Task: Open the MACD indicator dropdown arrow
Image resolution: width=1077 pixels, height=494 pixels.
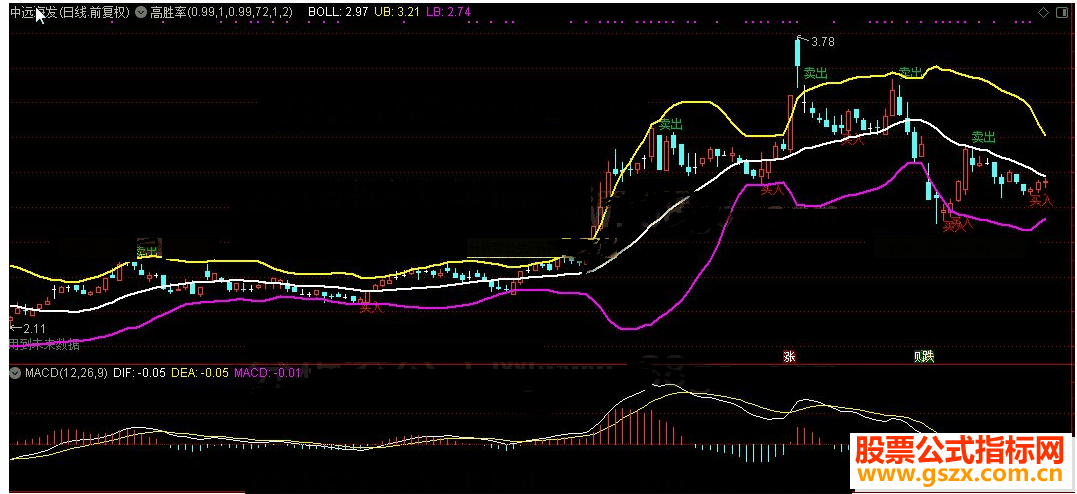Action: click(x=15, y=373)
